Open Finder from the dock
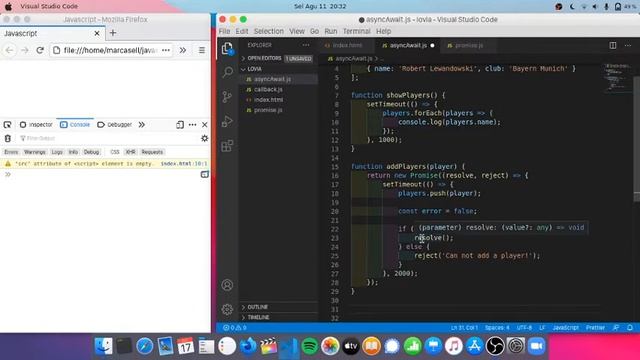Screen dimensions: 640x360 point(103,347)
